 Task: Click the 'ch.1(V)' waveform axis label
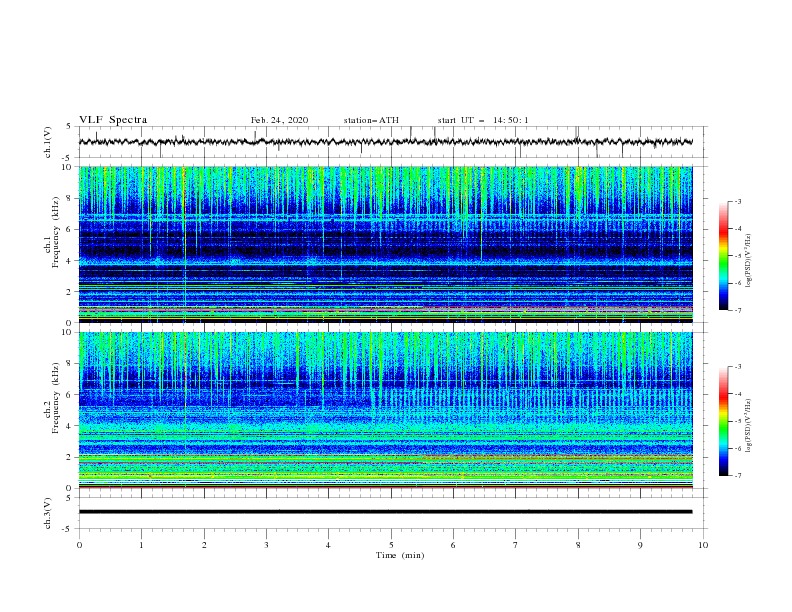point(48,142)
